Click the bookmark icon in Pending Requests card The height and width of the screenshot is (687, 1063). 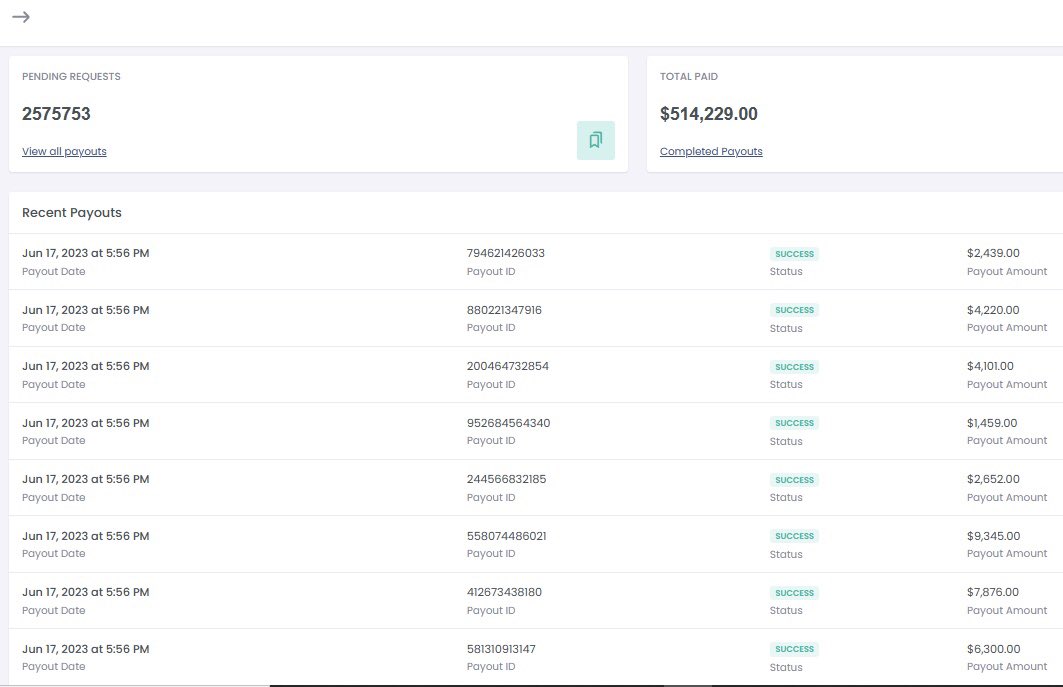(595, 140)
